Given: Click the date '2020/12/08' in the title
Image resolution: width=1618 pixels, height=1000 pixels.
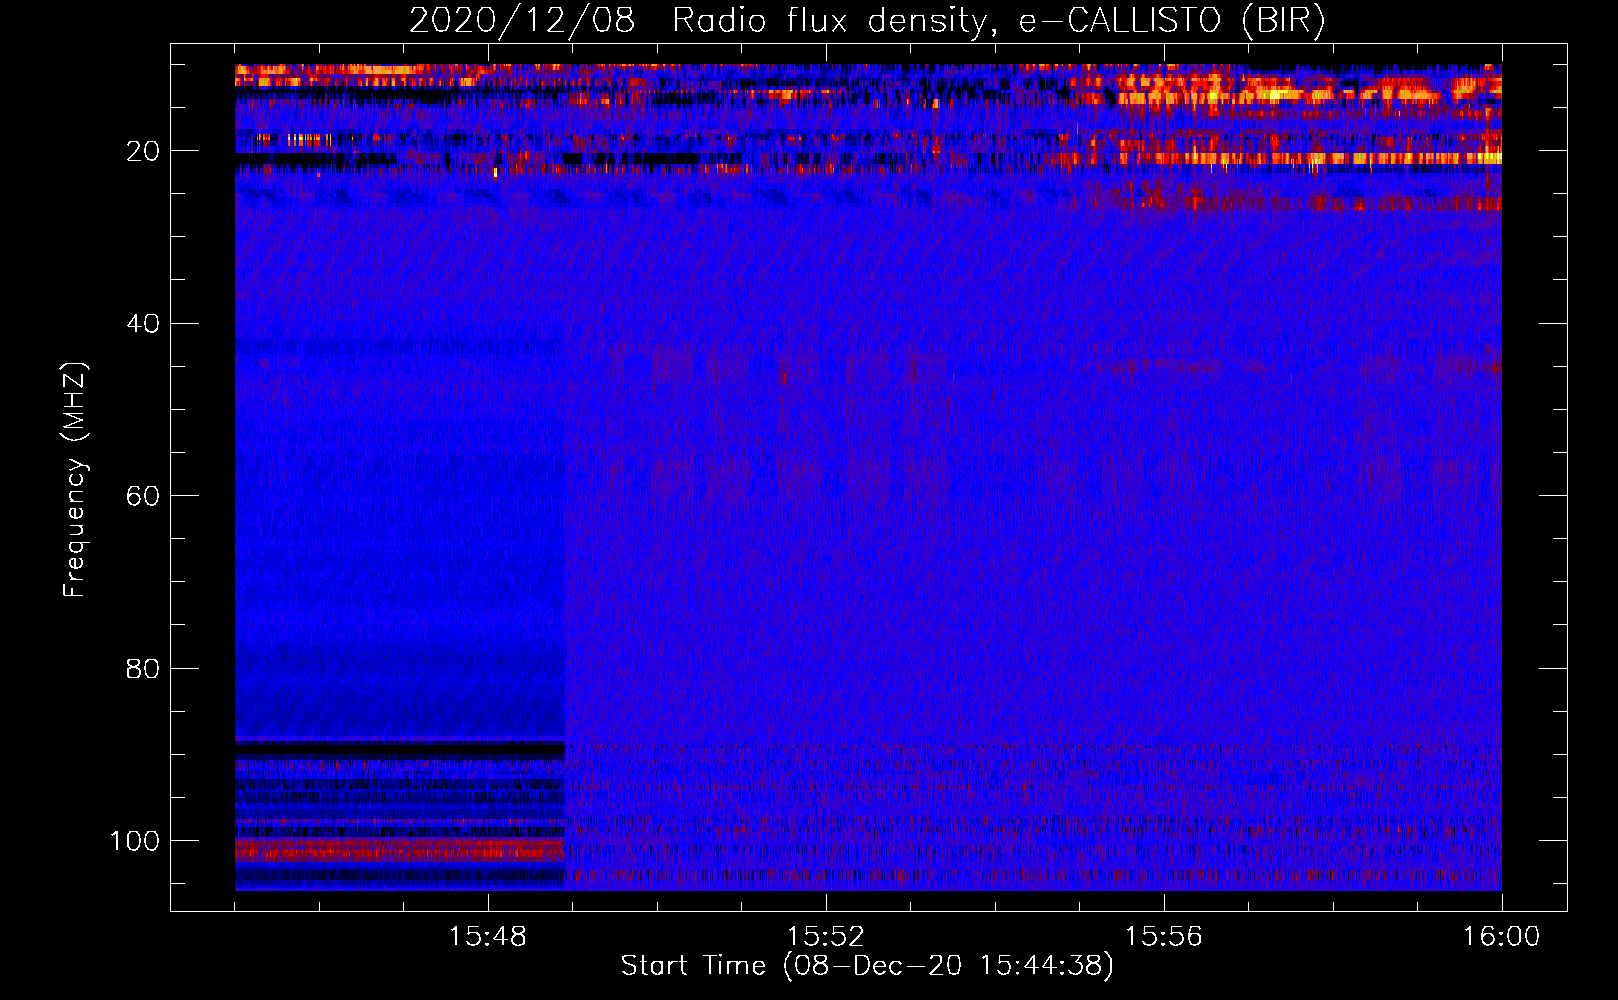Looking at the screenshot, I should click(522, 21).
